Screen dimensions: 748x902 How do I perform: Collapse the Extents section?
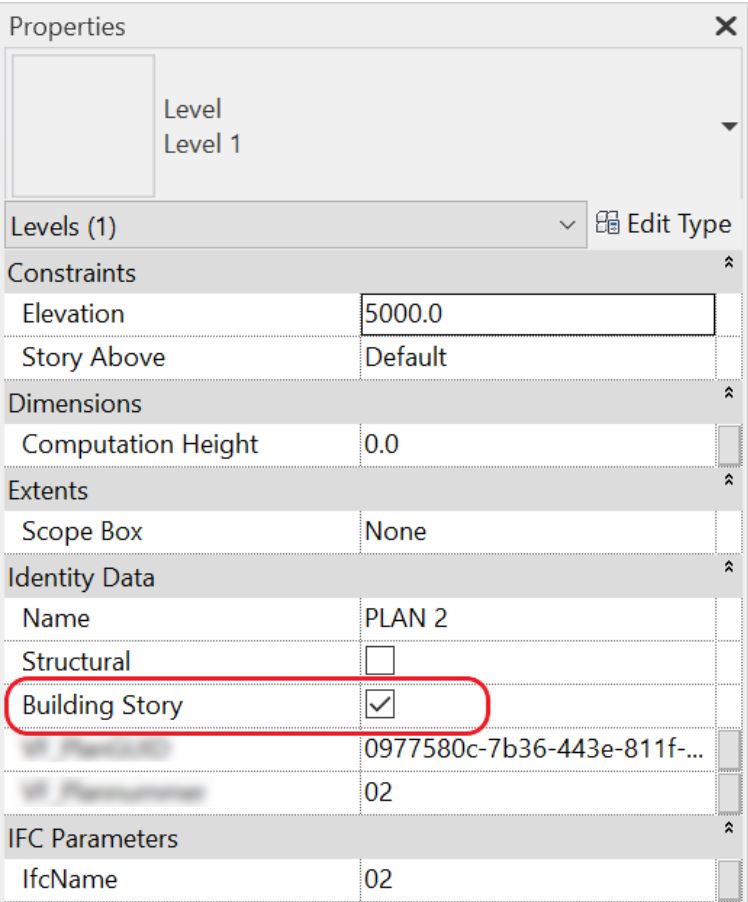[x=728, y=480]
